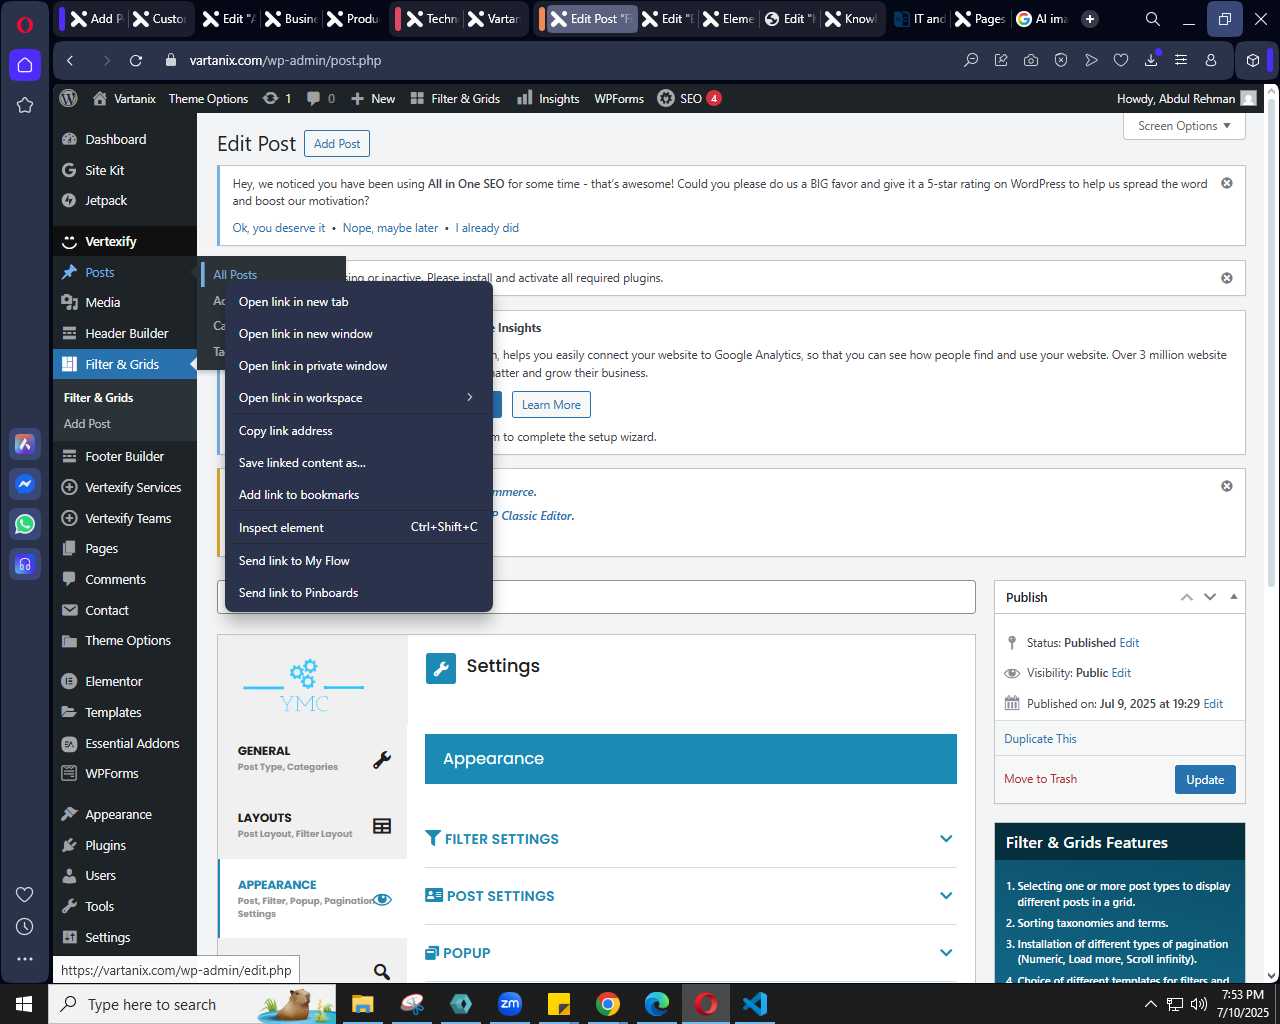Collapse the Publish panel toggle
Viewport: 1280px width, 1024px height.
[1234, 597]
